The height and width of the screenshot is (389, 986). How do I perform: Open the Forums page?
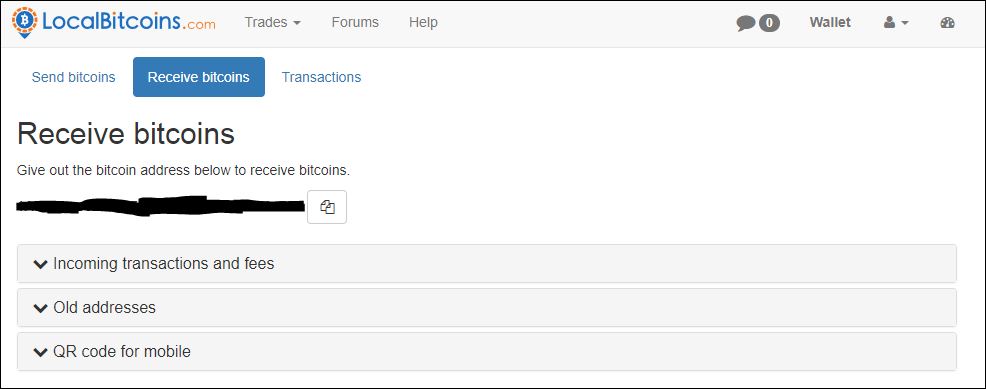tap(355, 23)
